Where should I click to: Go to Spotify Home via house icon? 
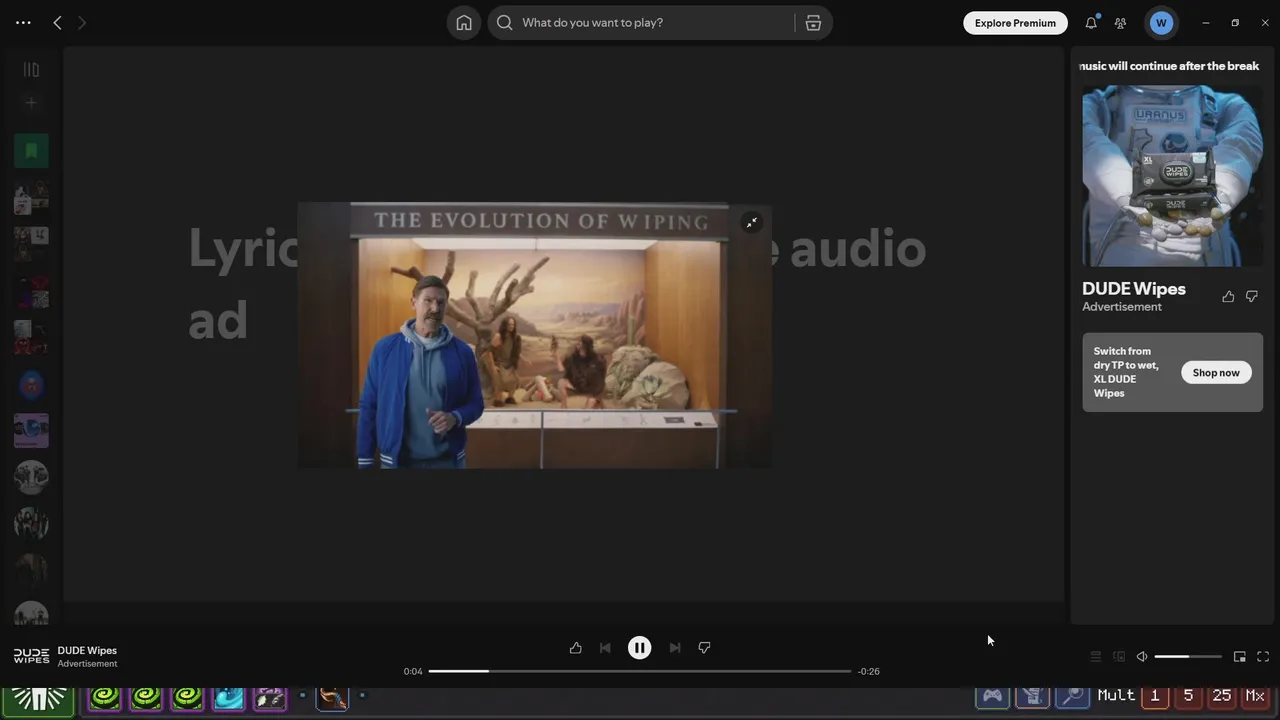point(464,23)
